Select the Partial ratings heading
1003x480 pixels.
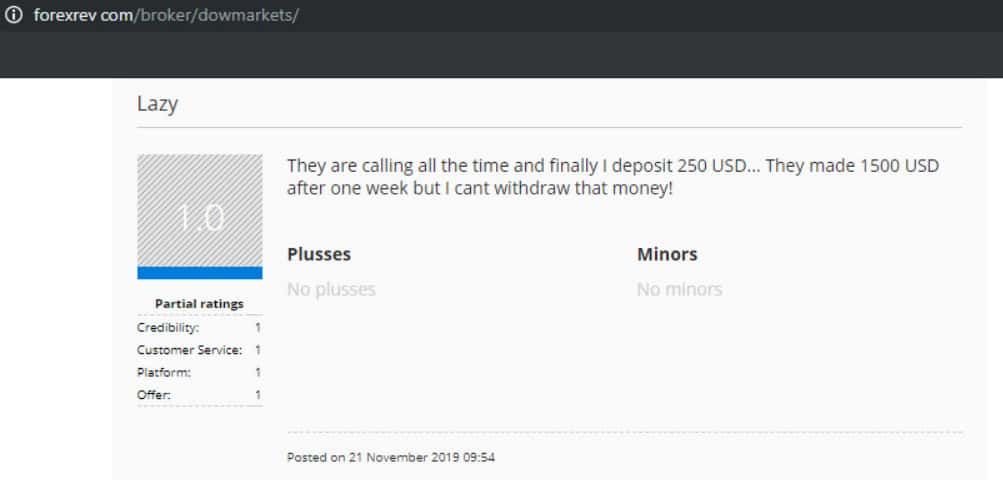pos(199,303)
